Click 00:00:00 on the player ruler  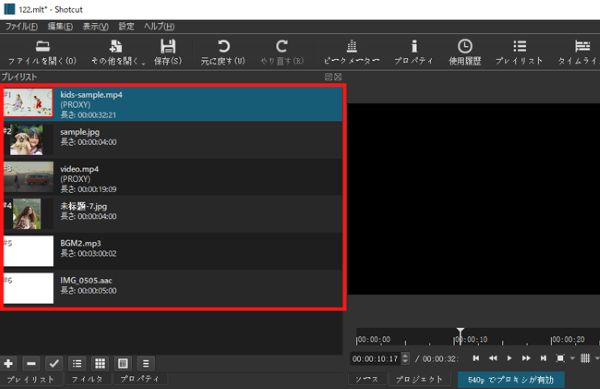373,340
